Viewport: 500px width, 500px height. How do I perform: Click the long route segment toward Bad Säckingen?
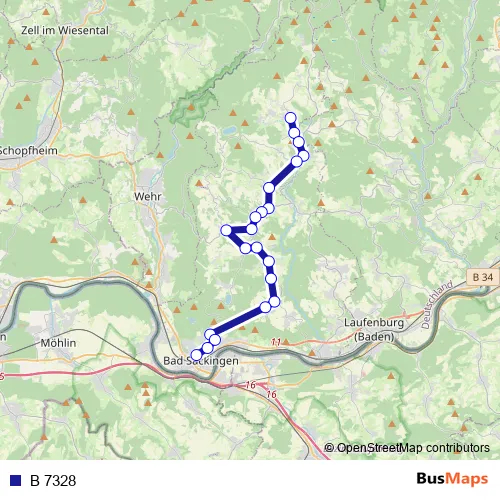(238, 320)
